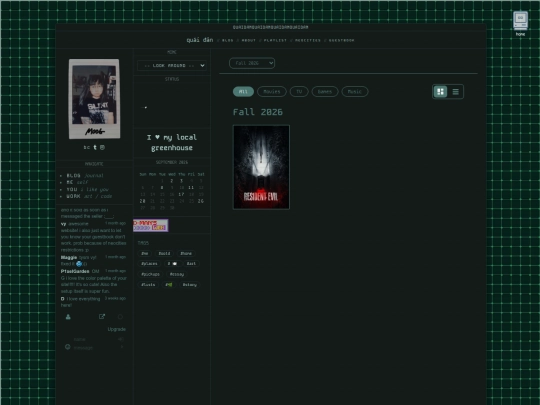The image size is (540, 405).
Task: Toggle chatbox sound speaker icon
Action: click(x=120, y=339)
